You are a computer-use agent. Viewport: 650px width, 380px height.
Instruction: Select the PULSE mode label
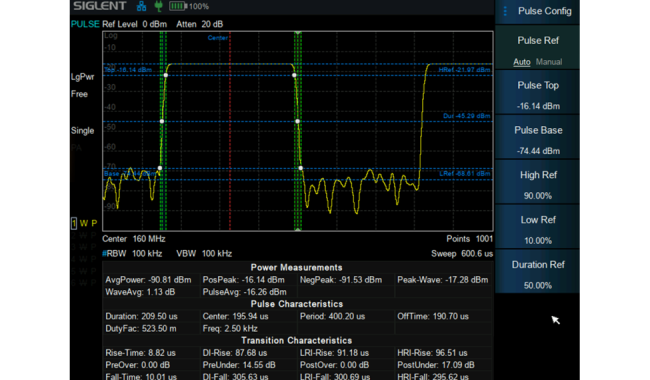coord(85,24)
